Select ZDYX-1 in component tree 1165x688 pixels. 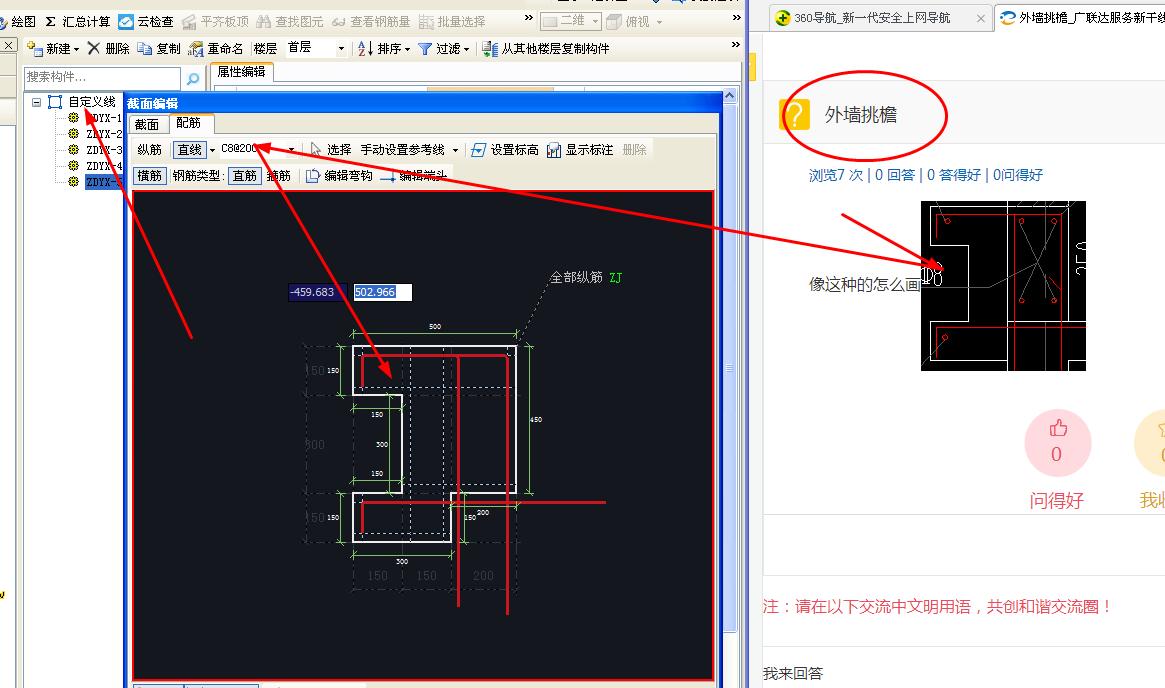(x=103, y=118)
